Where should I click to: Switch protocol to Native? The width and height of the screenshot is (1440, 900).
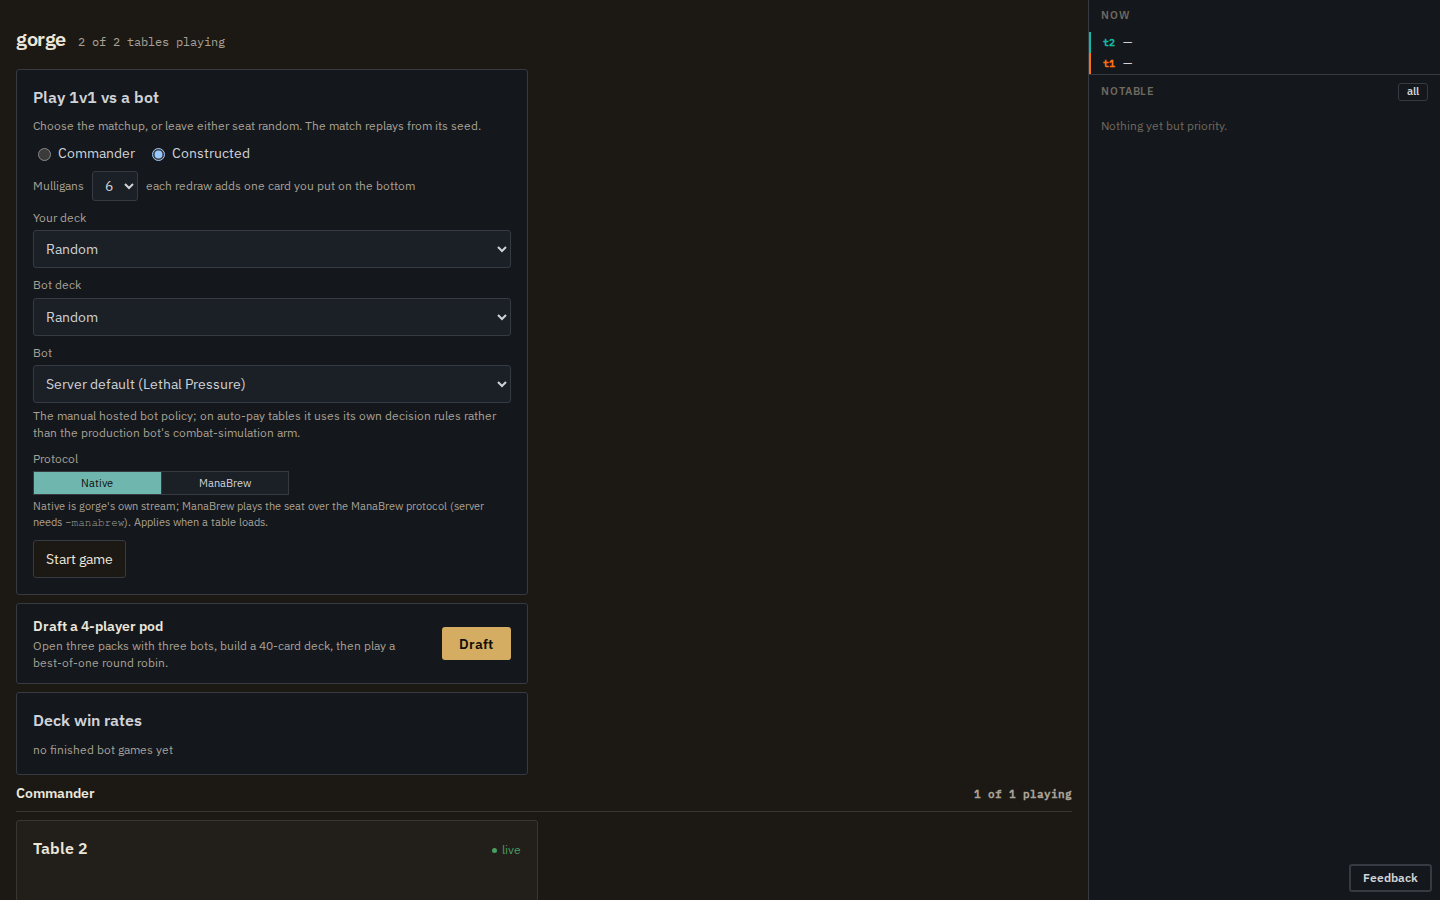pos(97,483)
